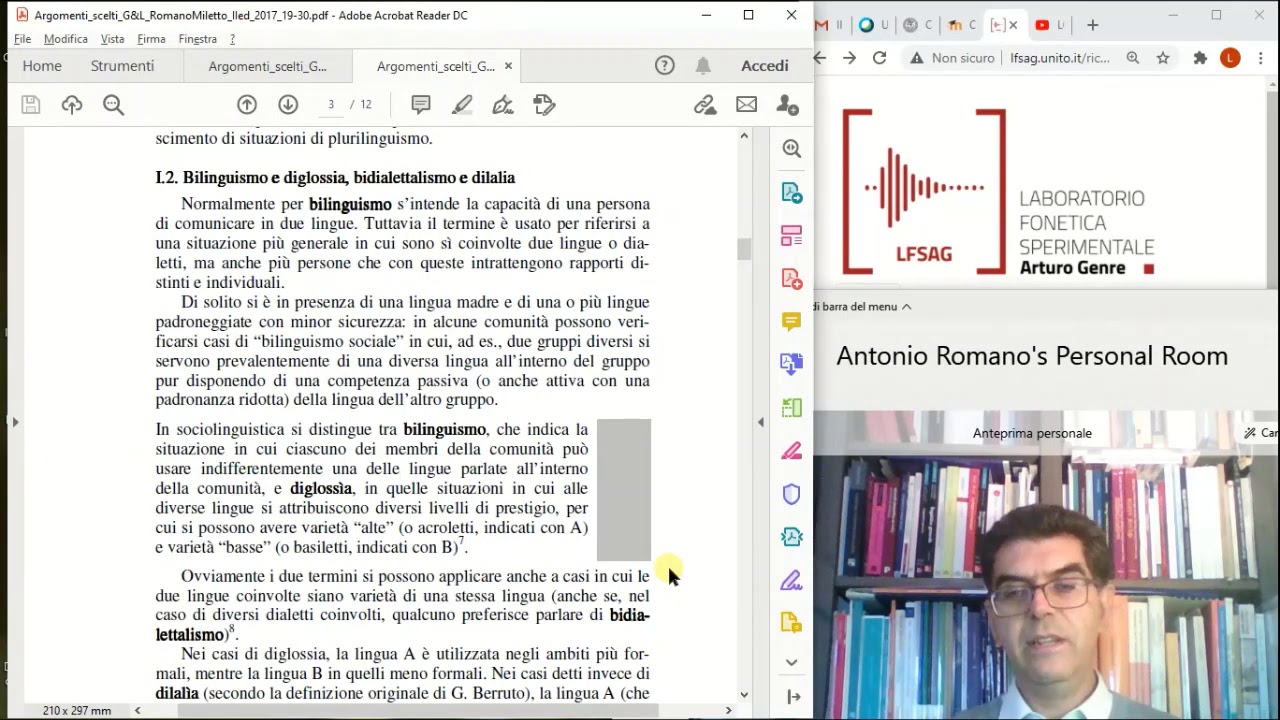Open the Fill & Sign tool in sidebar
1280x720 pixels.
pyautogui.click(x=792, y=580)
